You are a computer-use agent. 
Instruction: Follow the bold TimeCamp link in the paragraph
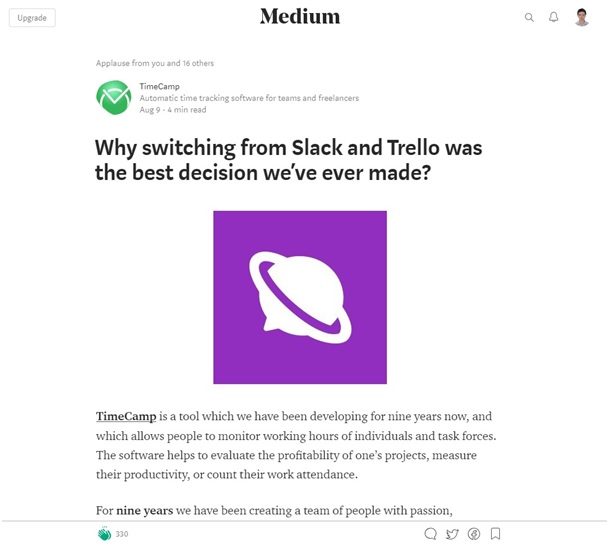[121, 416]
